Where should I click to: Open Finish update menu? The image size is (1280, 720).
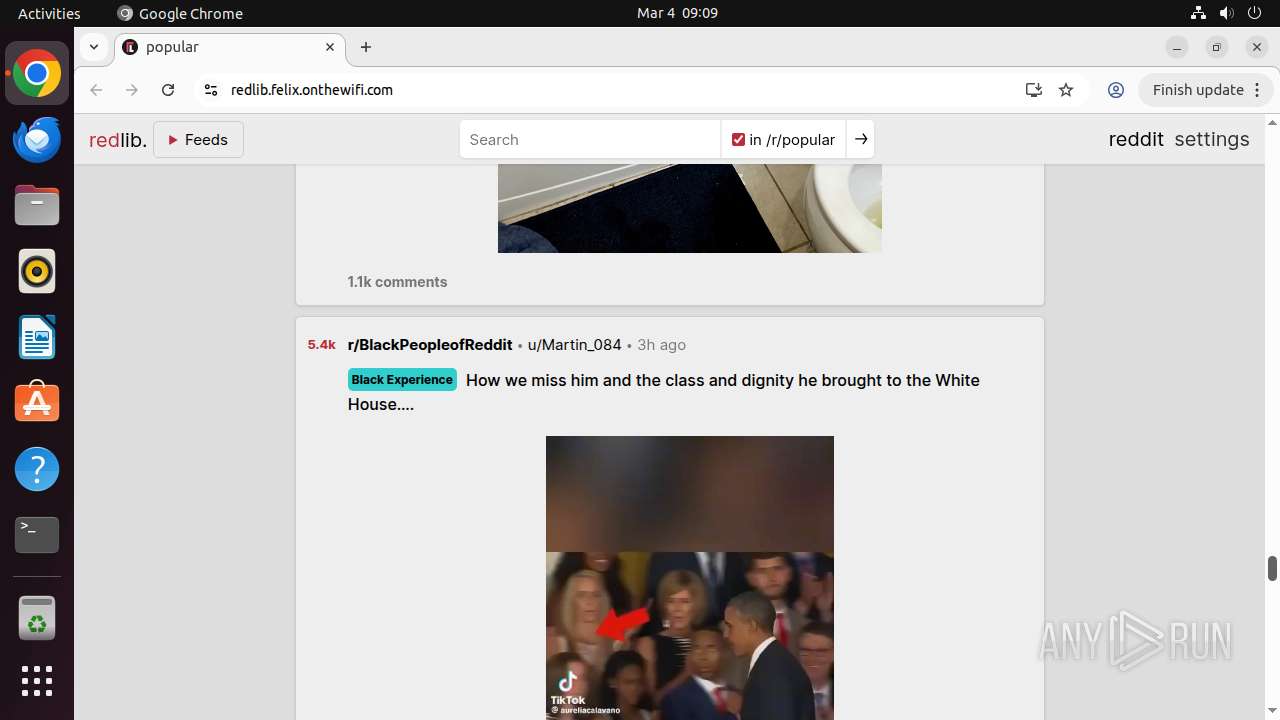1205,90
